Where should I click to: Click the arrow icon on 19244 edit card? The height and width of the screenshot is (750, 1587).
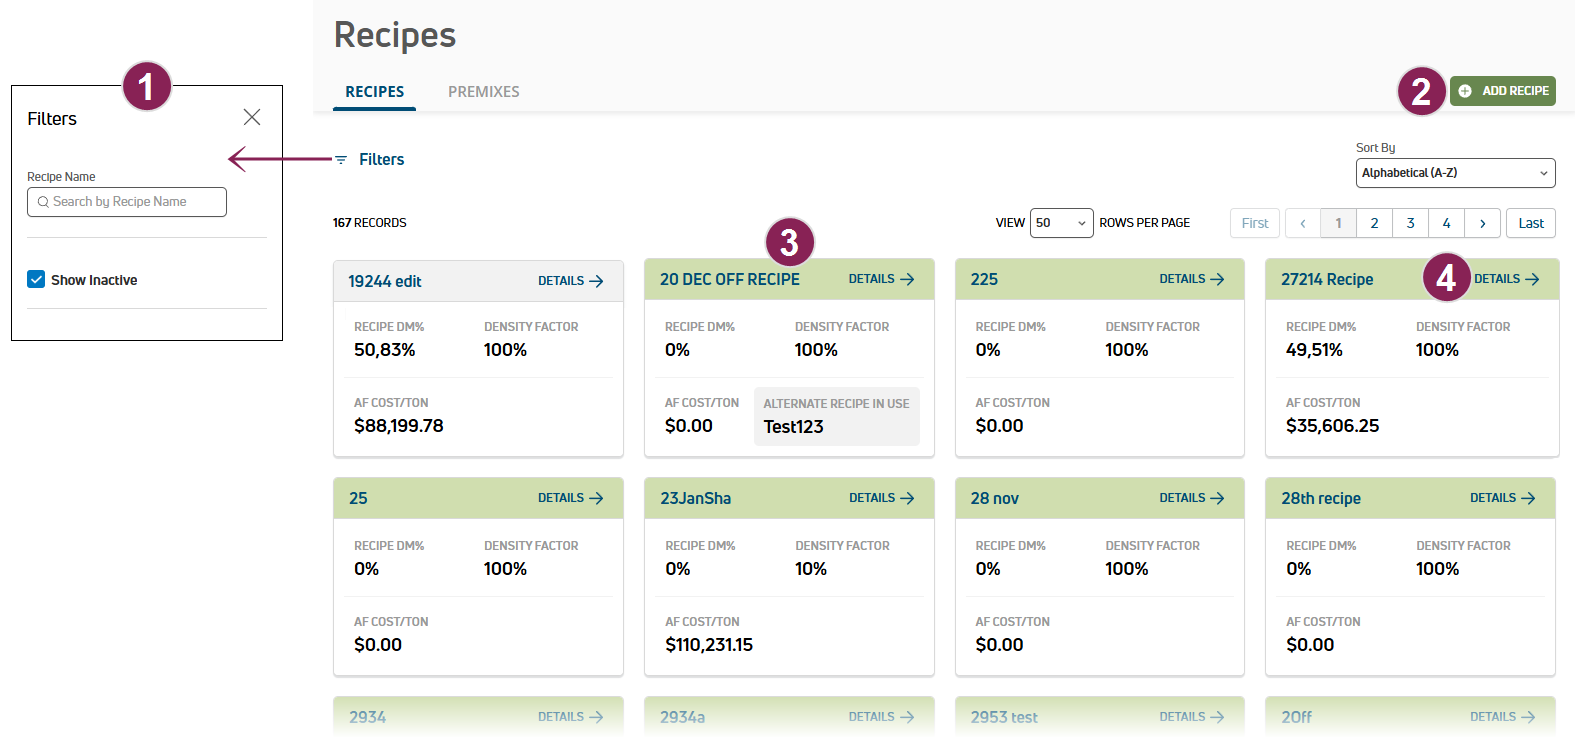(x=597, y=282)
